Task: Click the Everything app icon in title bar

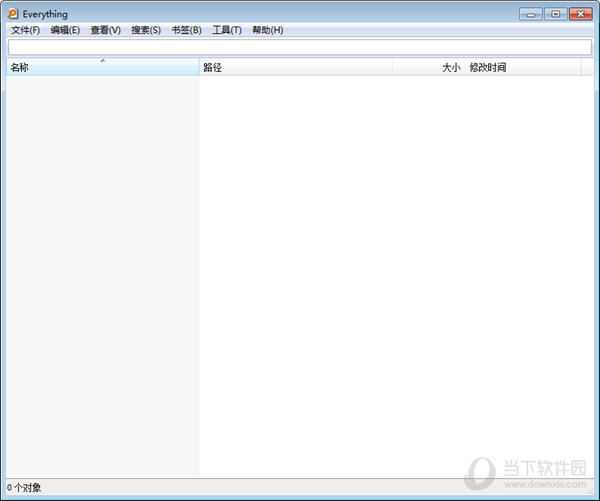Action: tap(13, 13)
